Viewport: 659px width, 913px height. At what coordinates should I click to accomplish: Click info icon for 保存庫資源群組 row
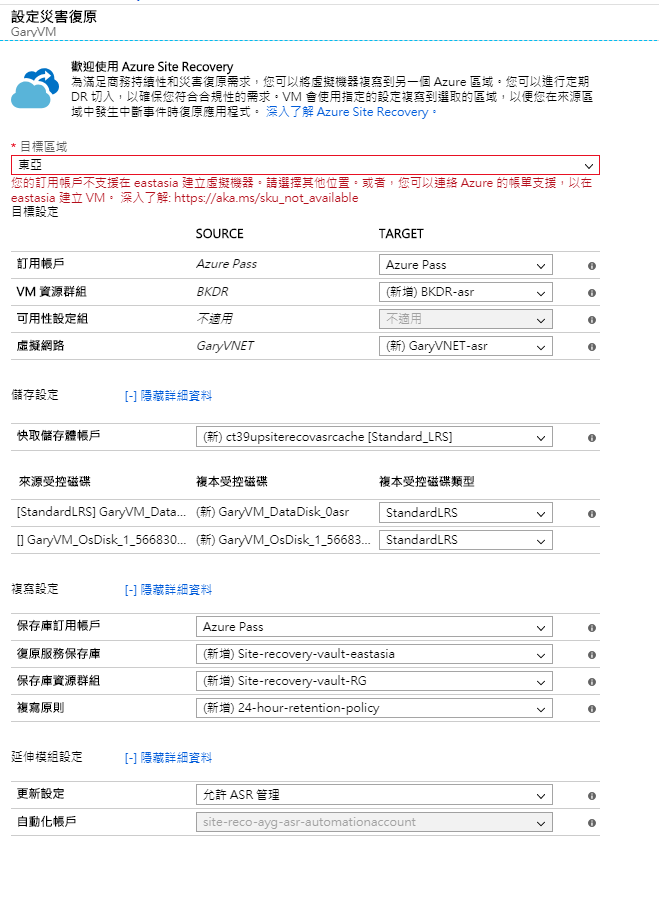click(591, 682)
